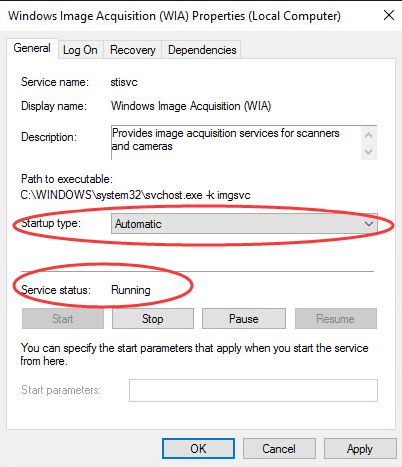Click the disabled Resume button
Image resolution: width=402 pixels, height=467 pixels.
(x=336, y=319)
